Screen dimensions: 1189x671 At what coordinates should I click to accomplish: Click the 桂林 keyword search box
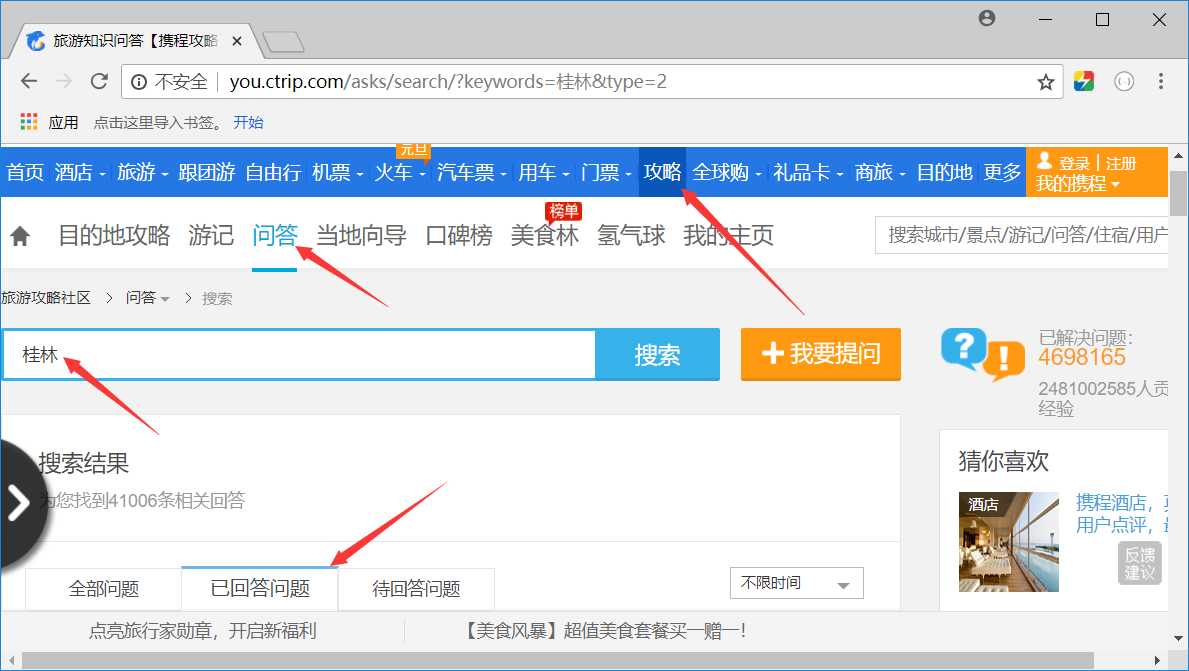[x=300, y=354]
